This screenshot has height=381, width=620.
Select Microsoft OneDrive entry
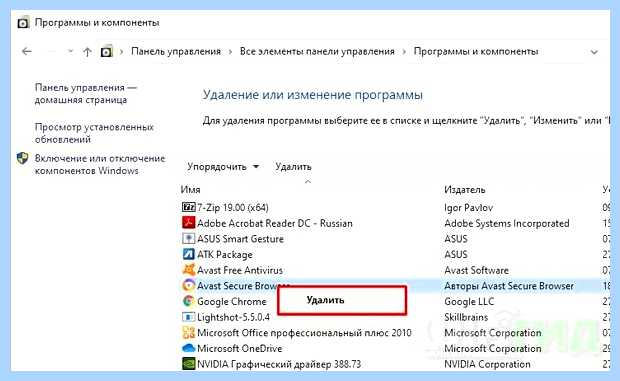click(x=240, y=349)
